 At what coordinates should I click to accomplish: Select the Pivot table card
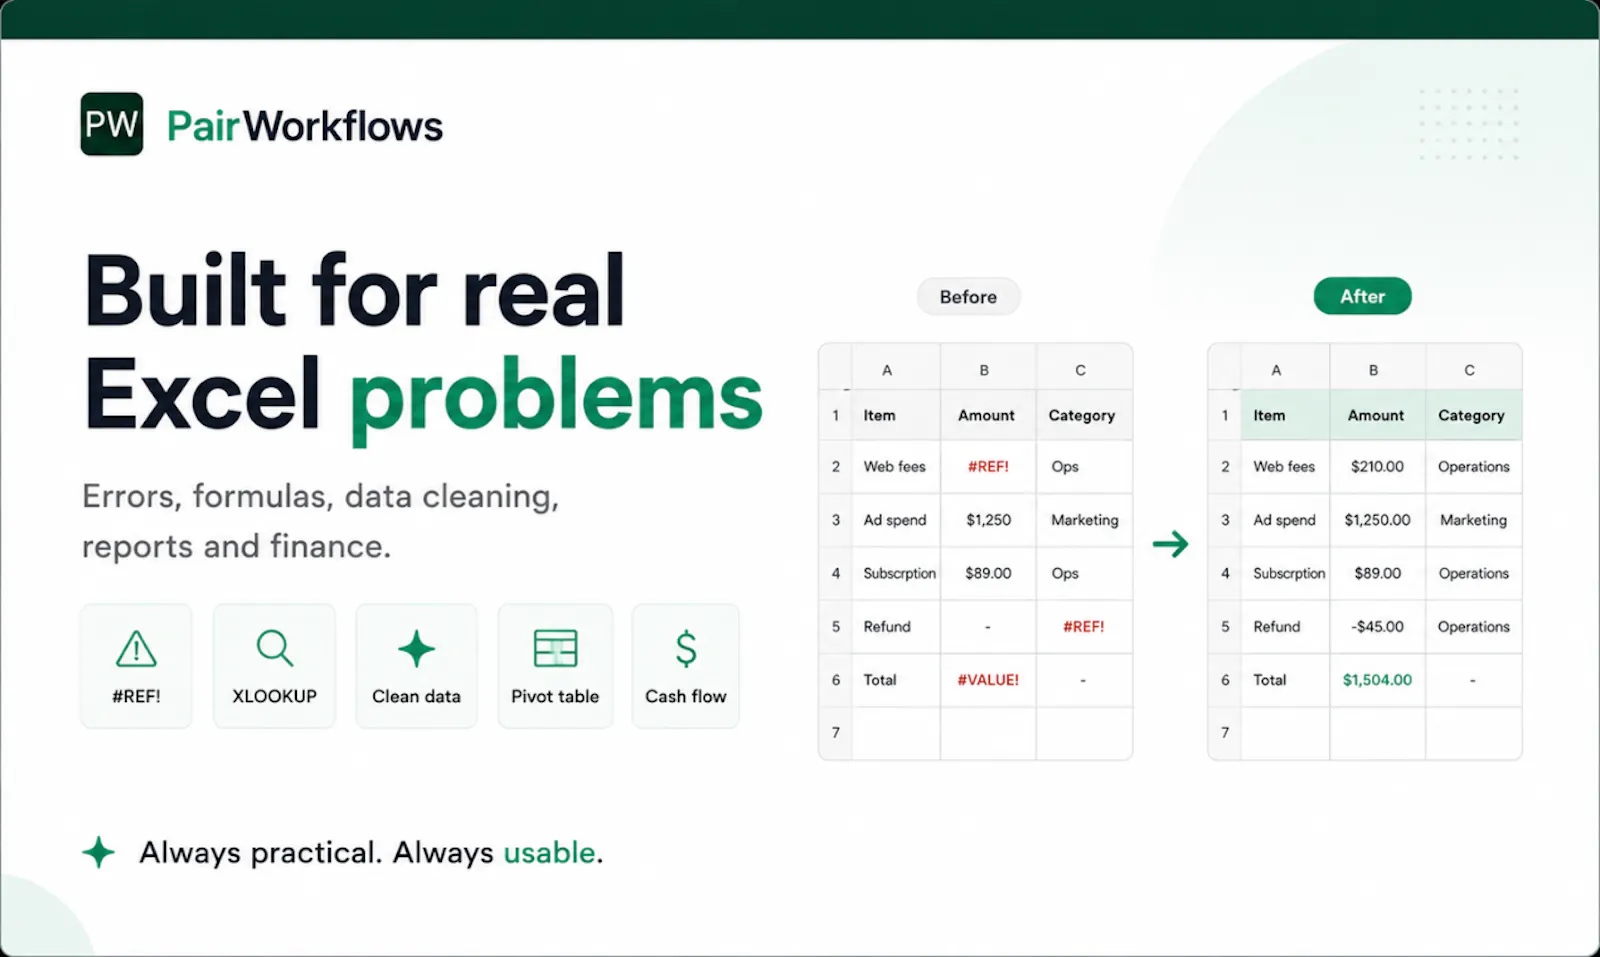click(555, 666)
